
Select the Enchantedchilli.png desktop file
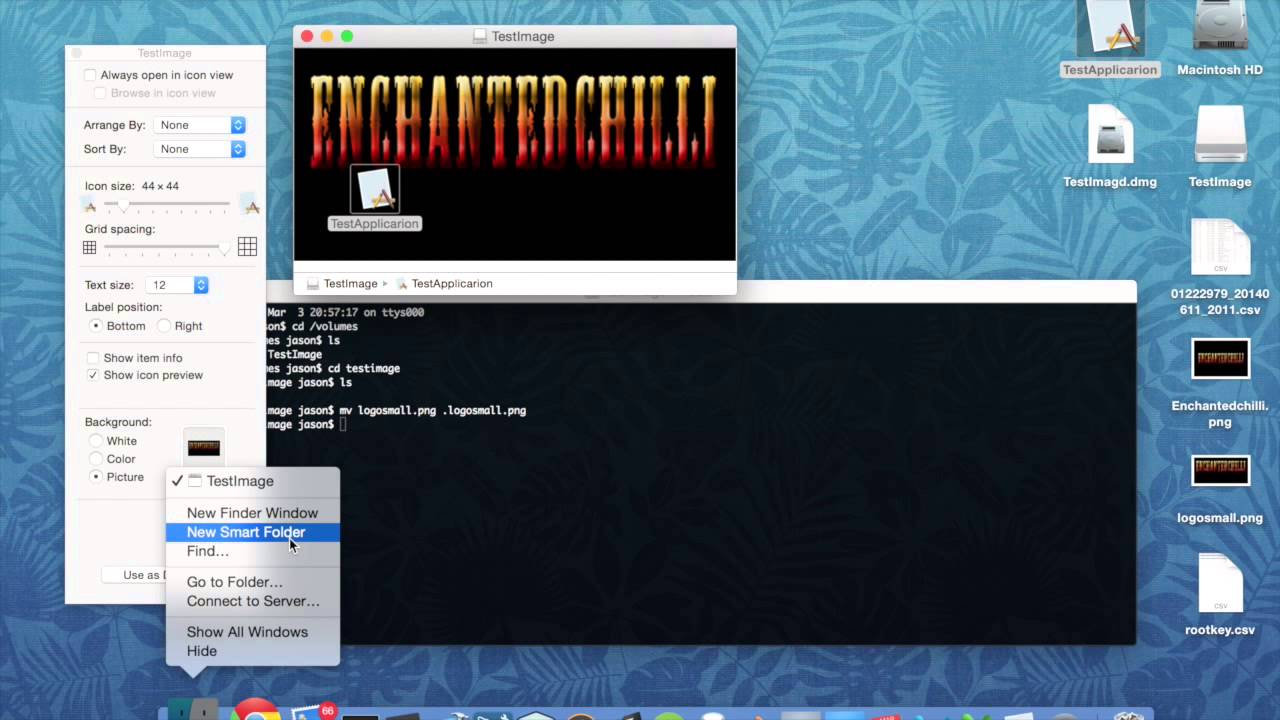click(1220, 360)
